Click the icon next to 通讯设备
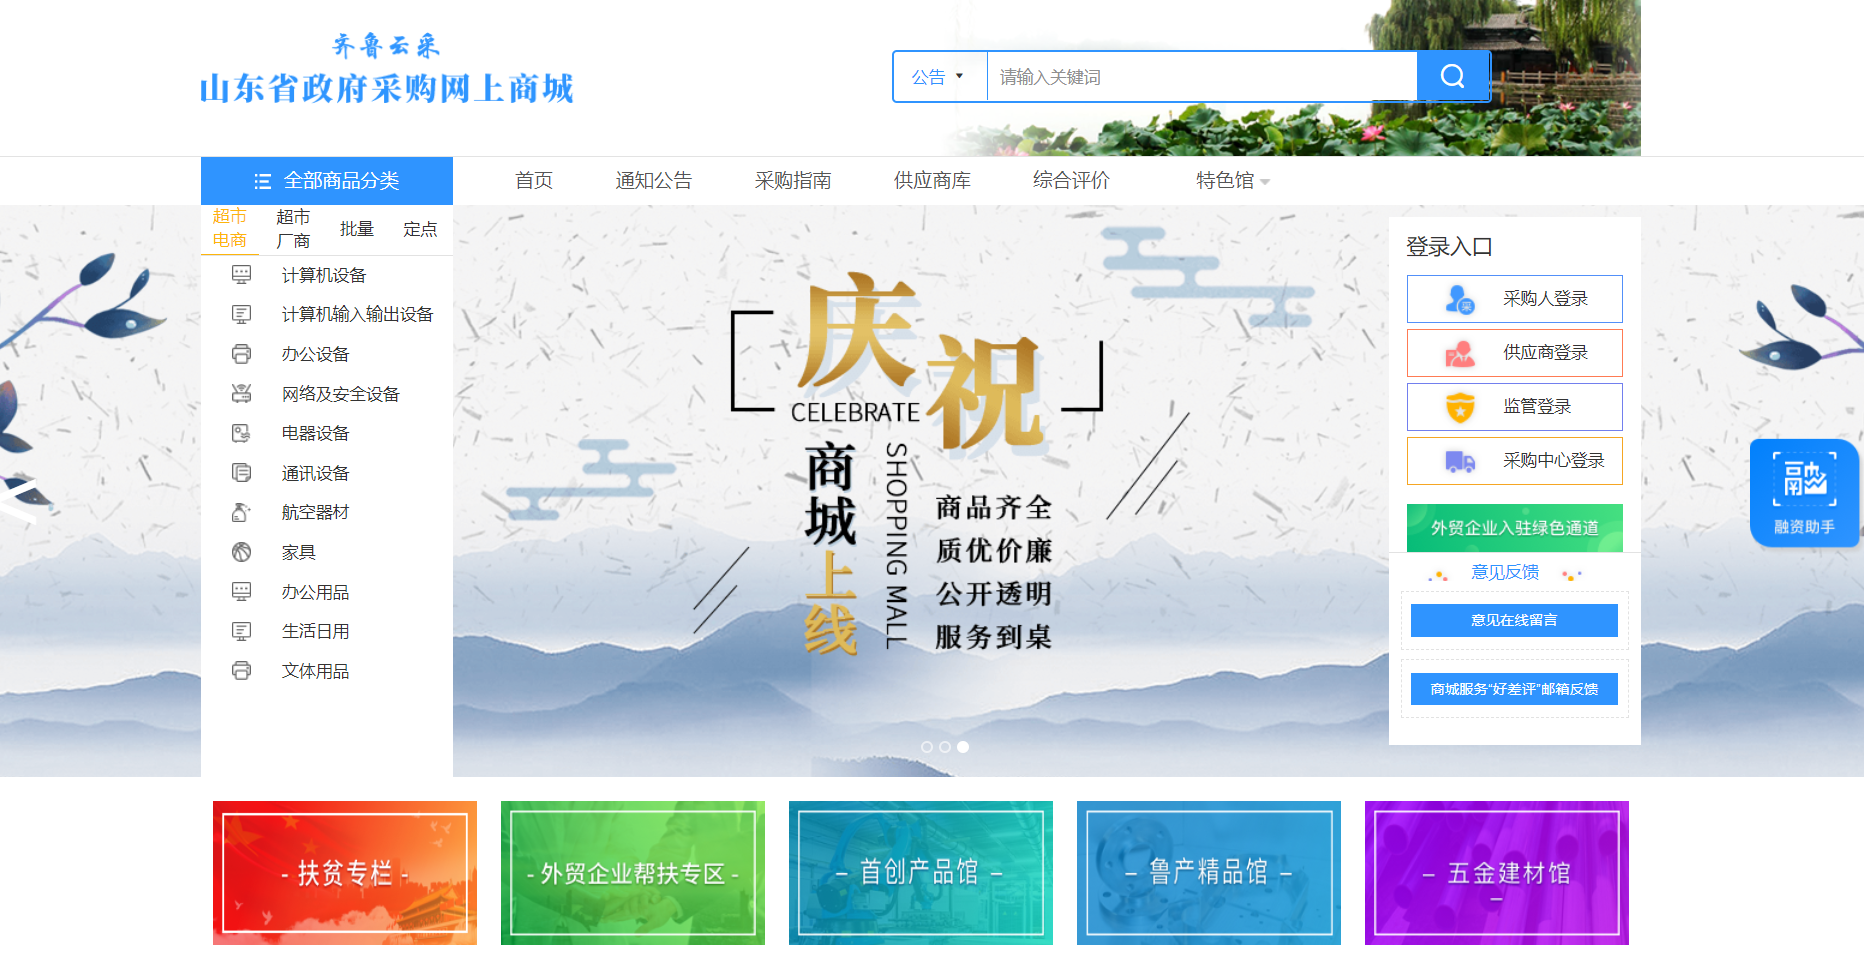This screenshot has width=1864, height=958. click(x=241, y=473)
